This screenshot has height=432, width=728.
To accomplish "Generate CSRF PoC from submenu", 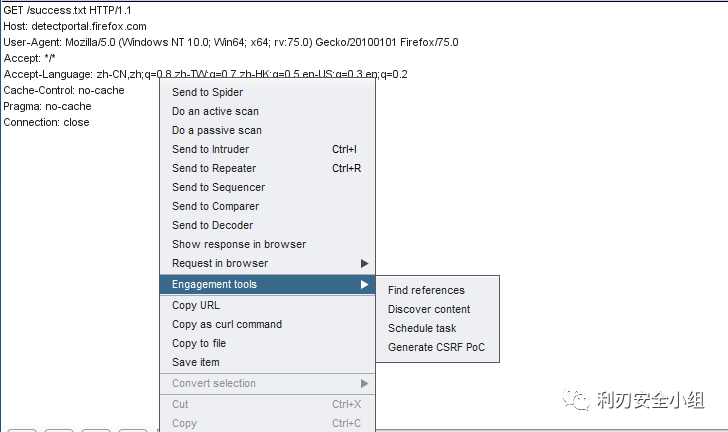I will click(435, 347).
